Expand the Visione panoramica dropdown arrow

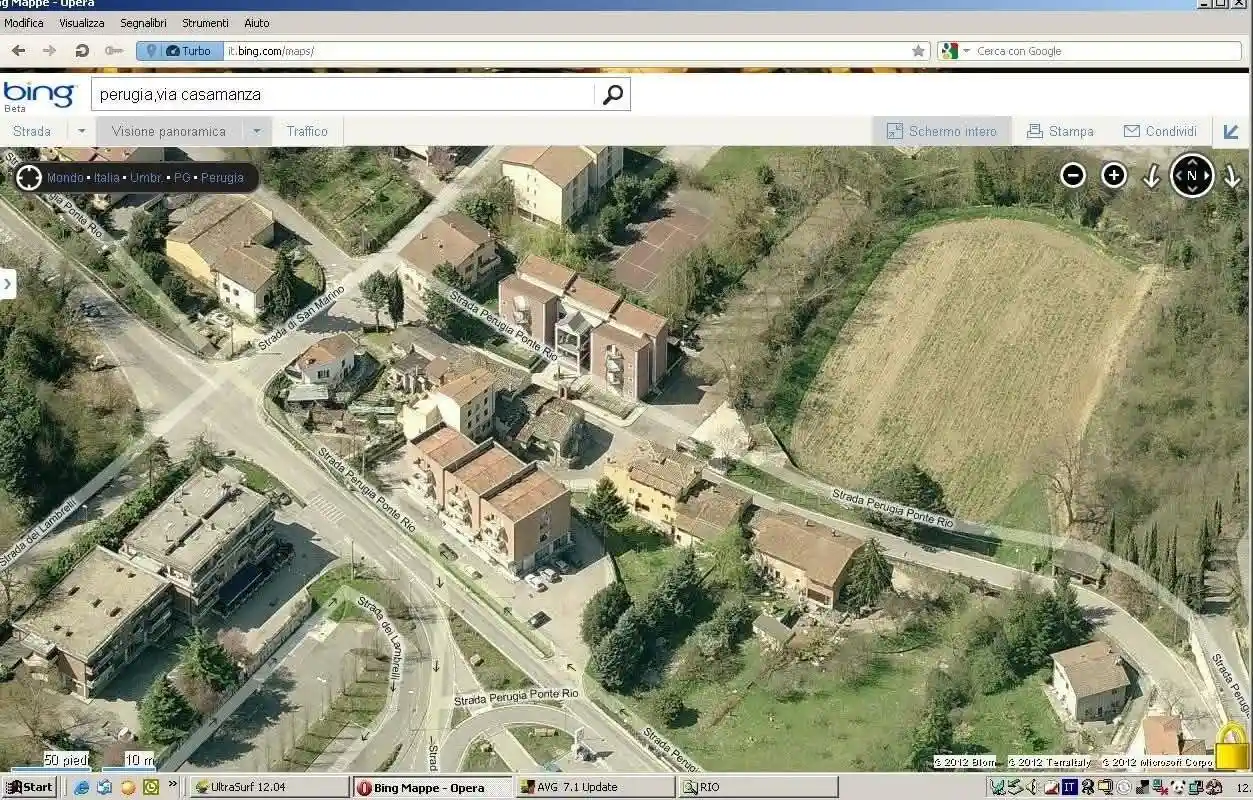(x=257, y=131)
